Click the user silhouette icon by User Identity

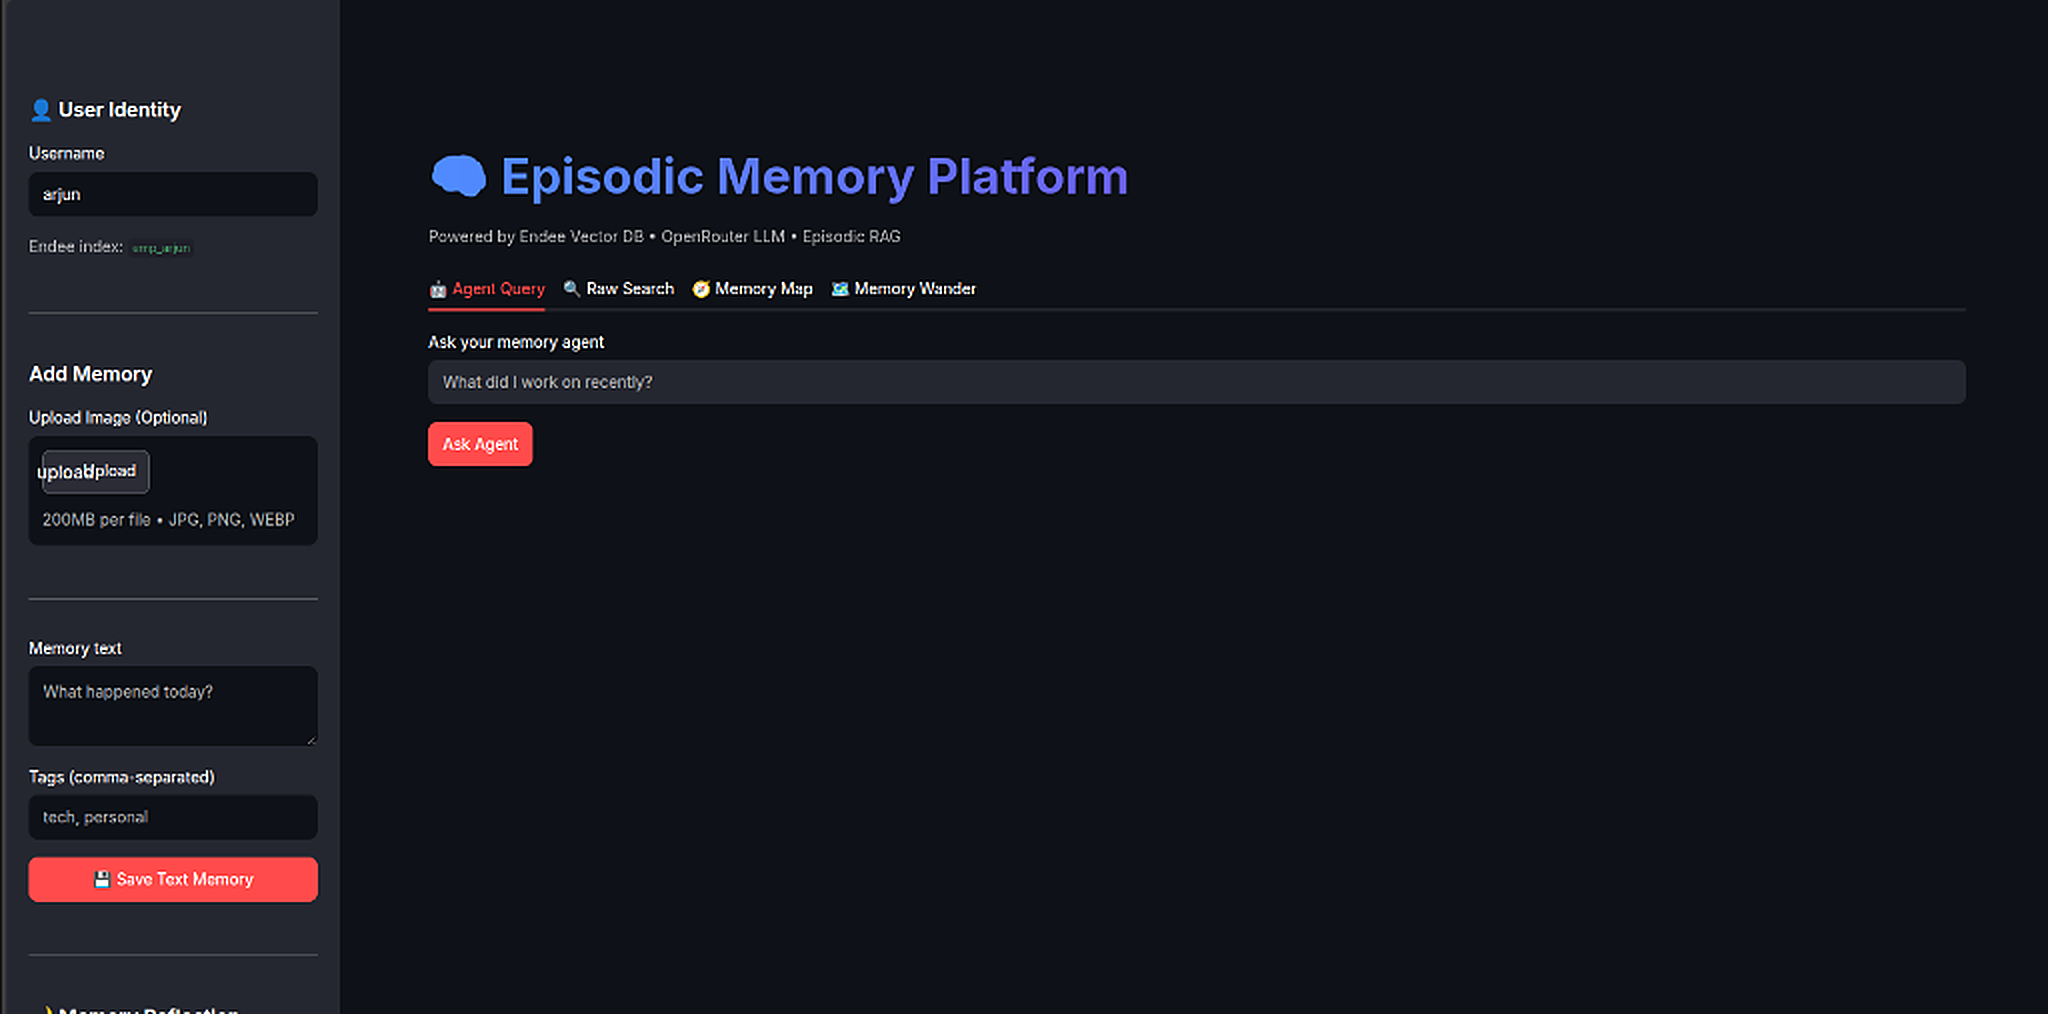pyautogui.click(x=41, y=110)
